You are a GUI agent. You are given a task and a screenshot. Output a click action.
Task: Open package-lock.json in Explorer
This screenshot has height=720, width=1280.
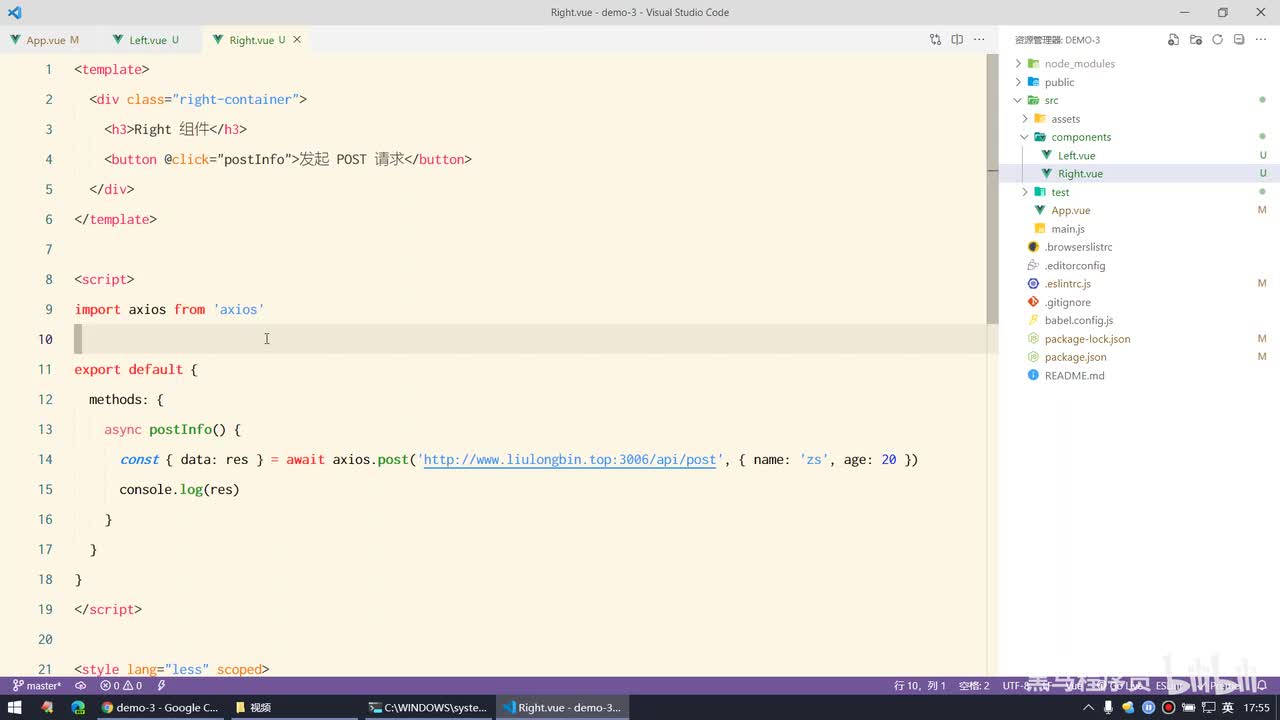[1087, 339]
